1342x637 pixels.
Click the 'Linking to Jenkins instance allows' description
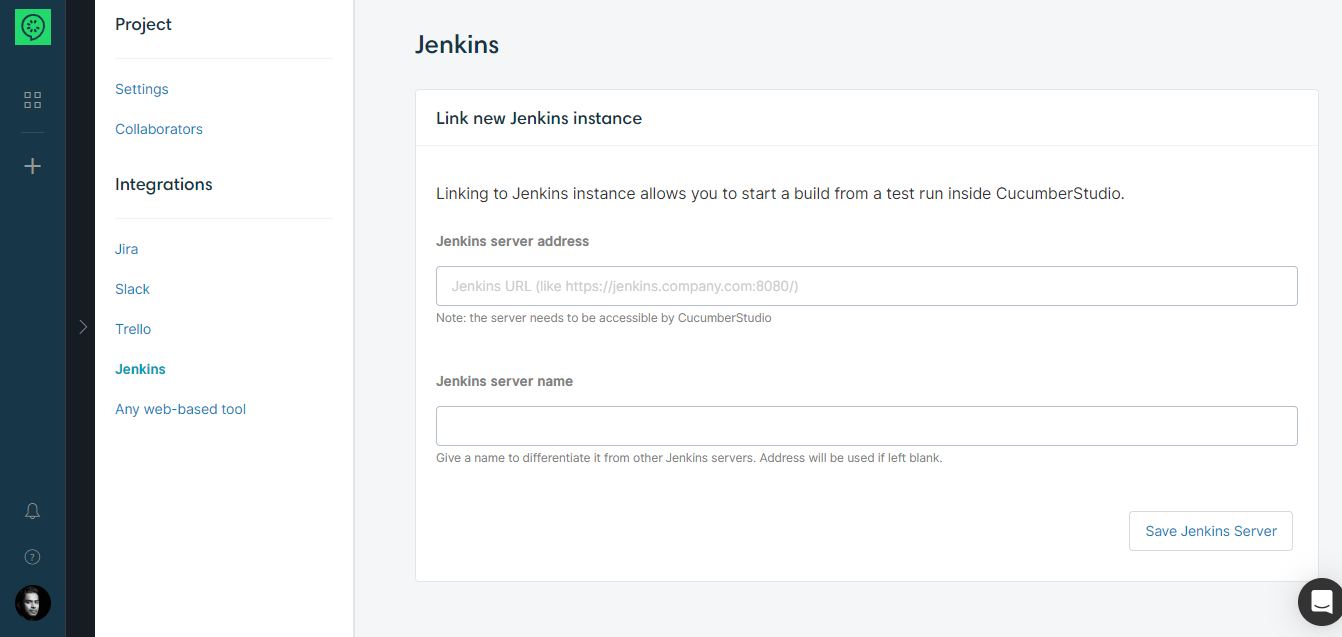[x=780, y=194]
